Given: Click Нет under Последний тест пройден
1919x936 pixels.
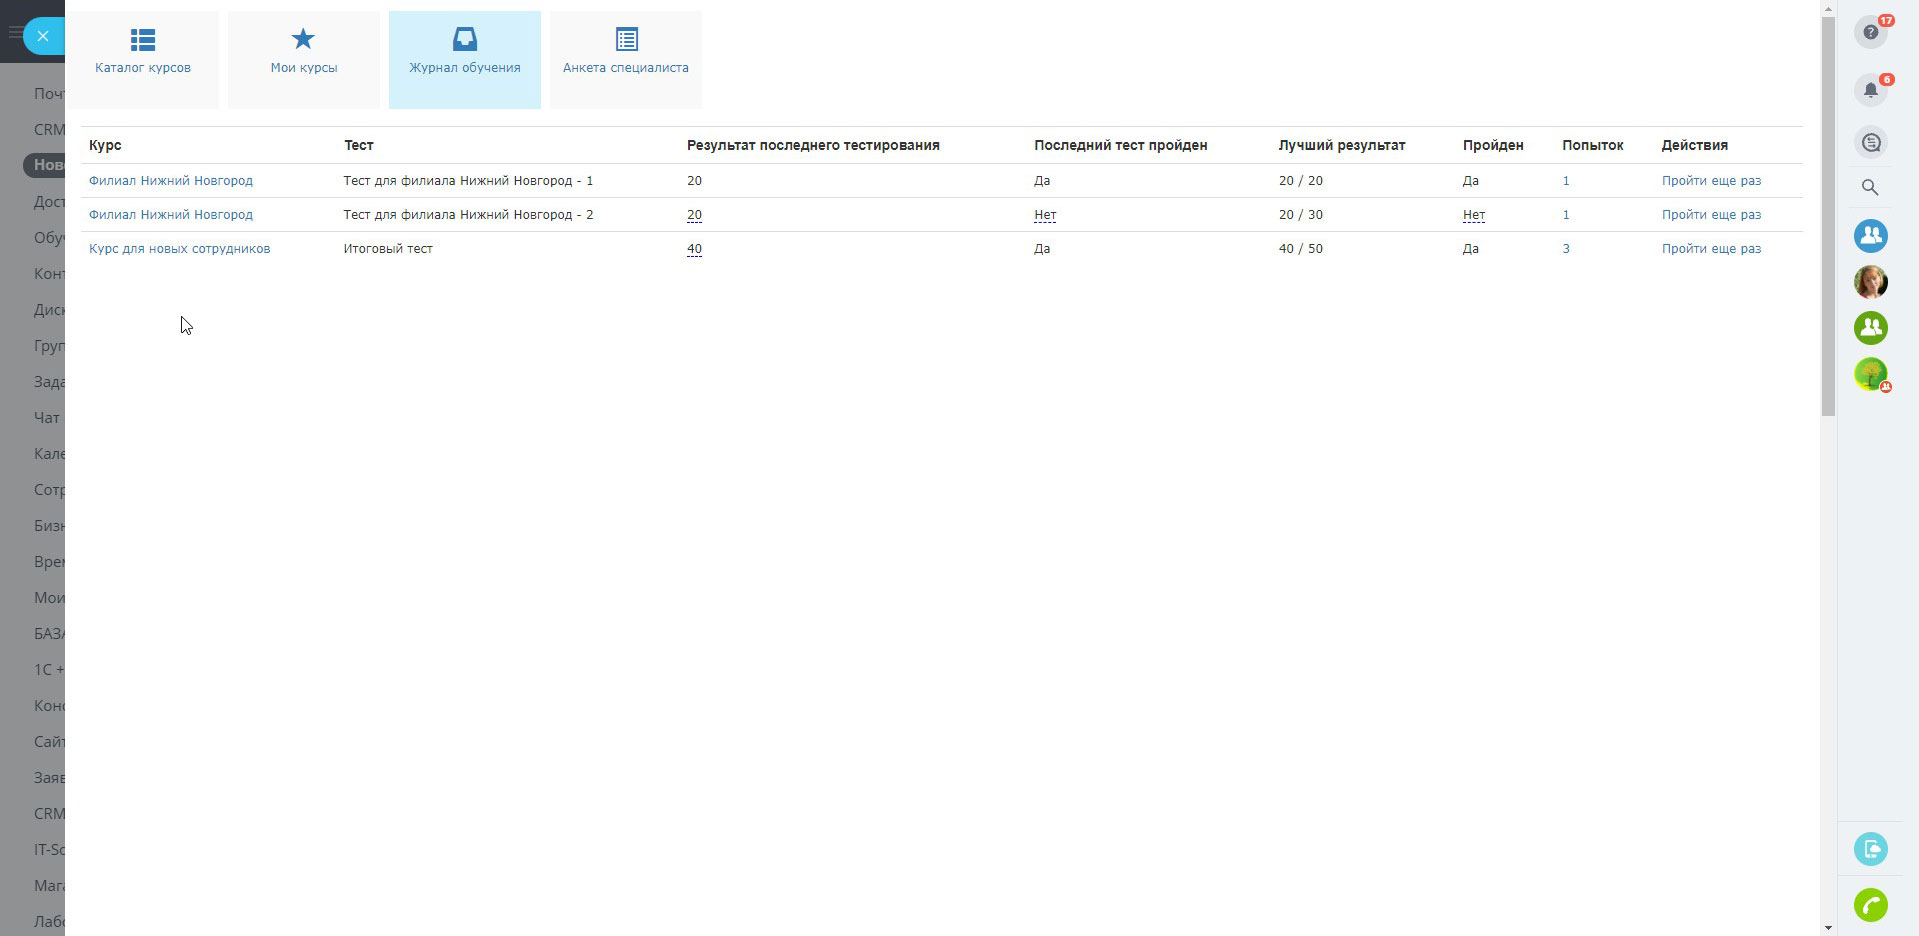Looking at the screenshot, I should [x=1045, y=215].
